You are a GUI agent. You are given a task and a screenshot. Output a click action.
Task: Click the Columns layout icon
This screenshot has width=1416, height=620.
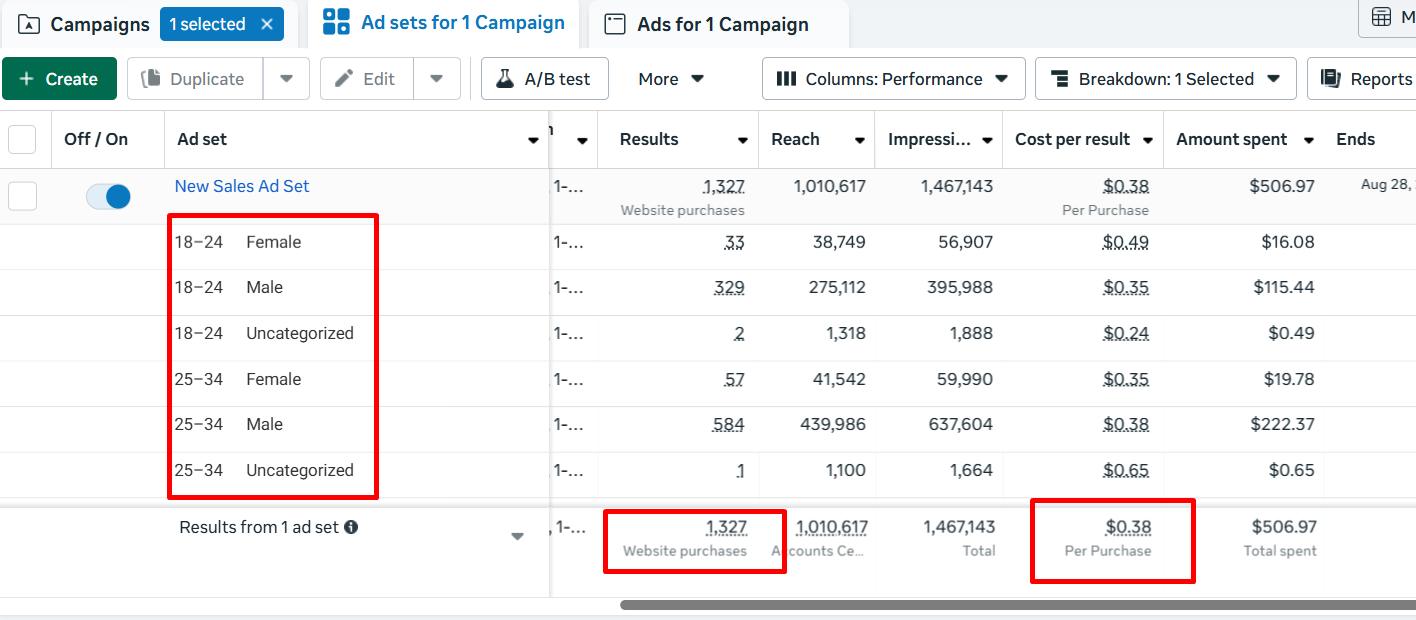pyautogui.click(x=787, y=78)
